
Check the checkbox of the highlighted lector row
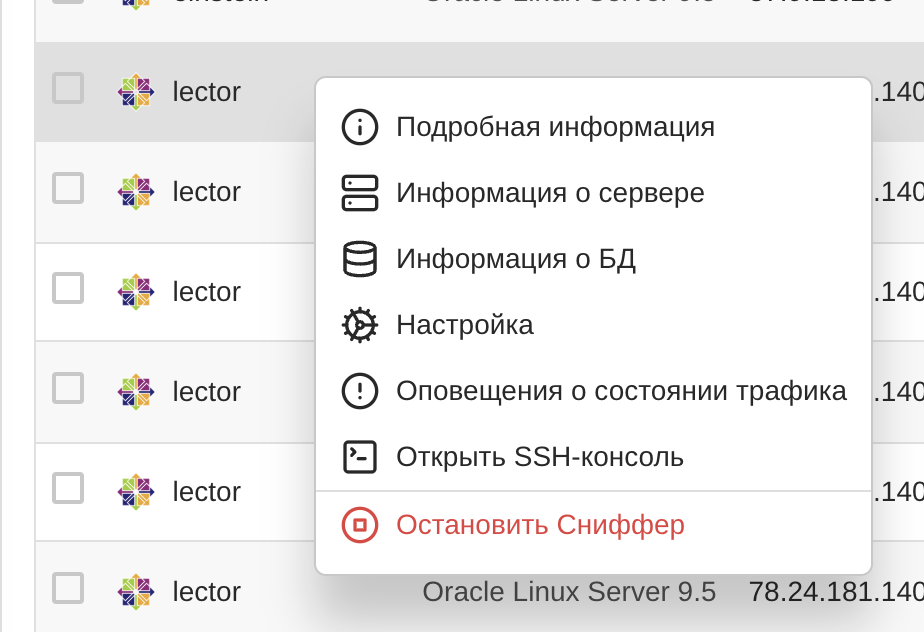tap(67, 88)
